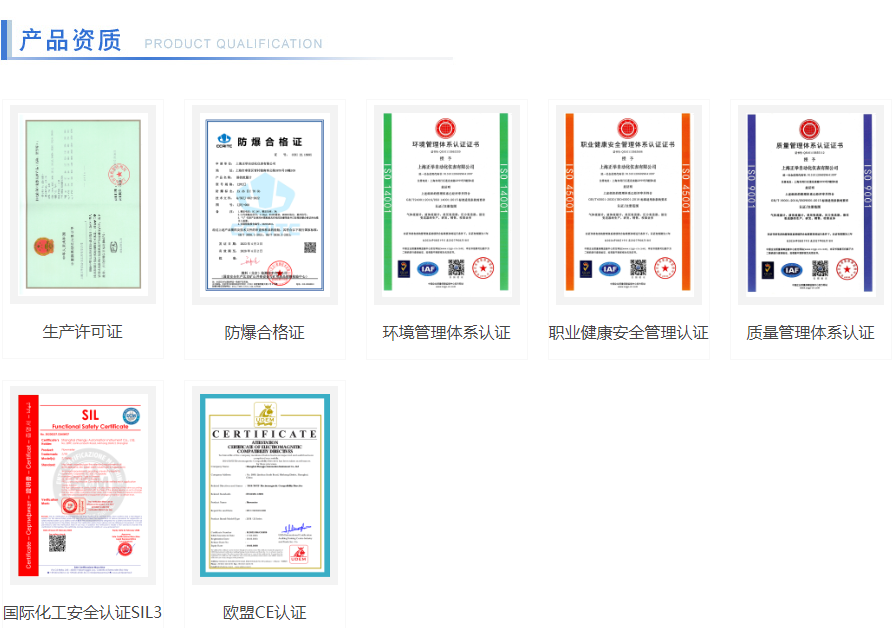The height and width of the screenshot is (628, 894).
Task: Open the SIL Functional Safety Certificate image
Action: (83, 485)
